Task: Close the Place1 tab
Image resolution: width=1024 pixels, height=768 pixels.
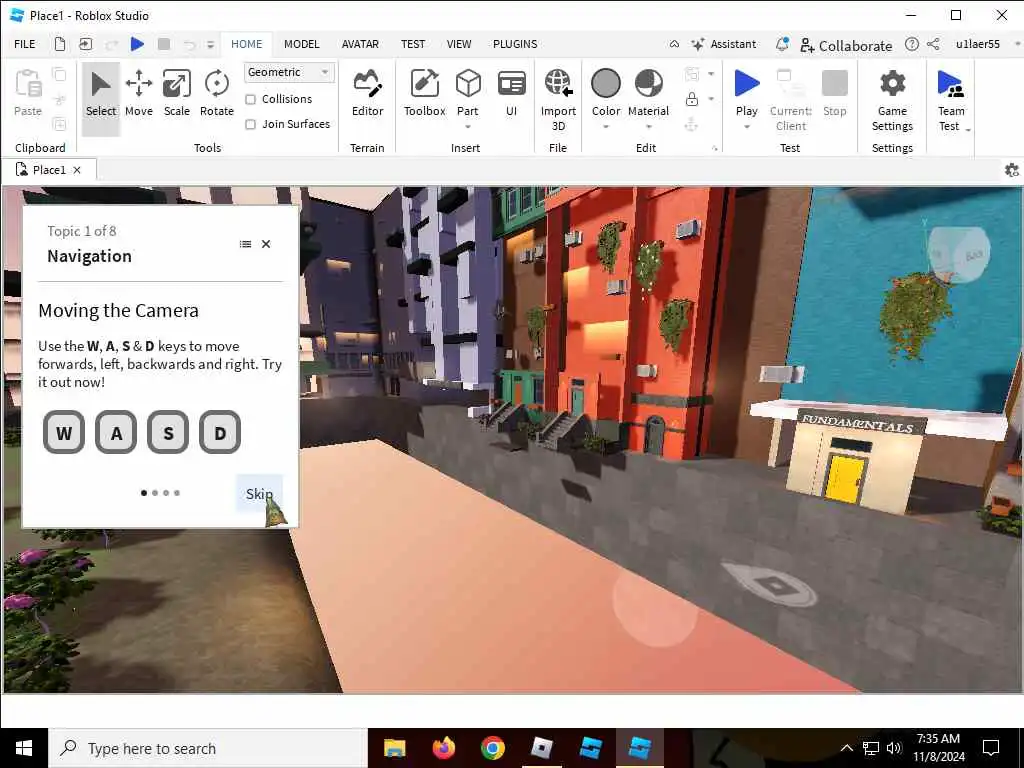Action: 77,170
